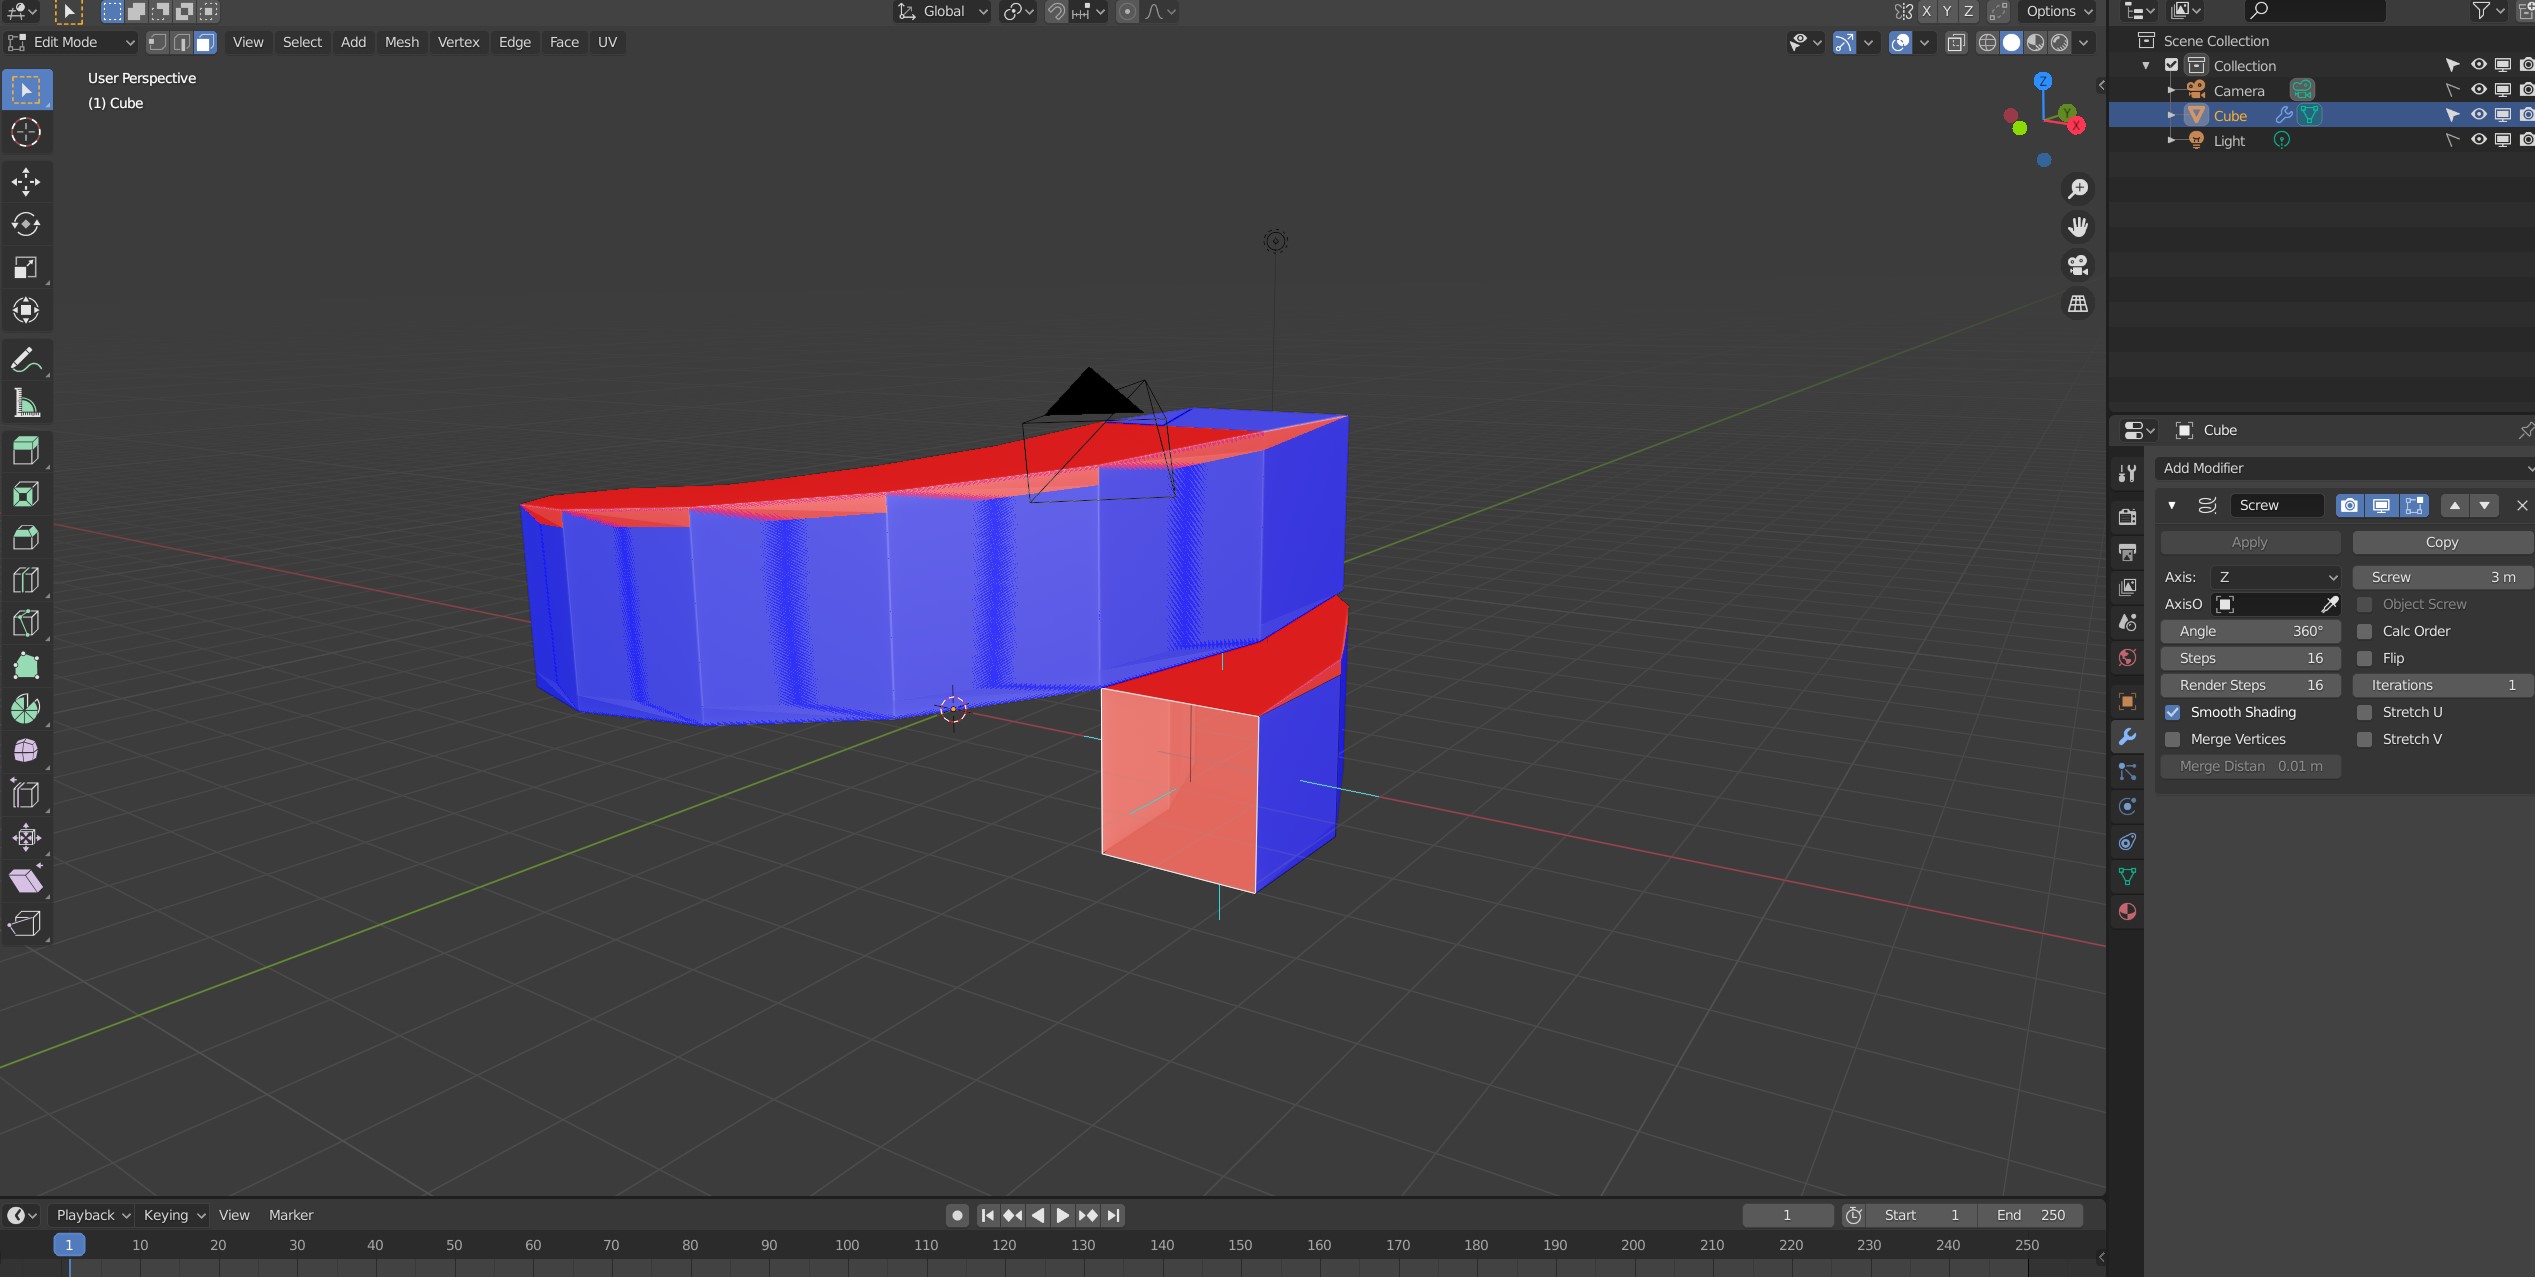
Task: Open the Edit Mode dropdown
Action: tap(72, 42)
